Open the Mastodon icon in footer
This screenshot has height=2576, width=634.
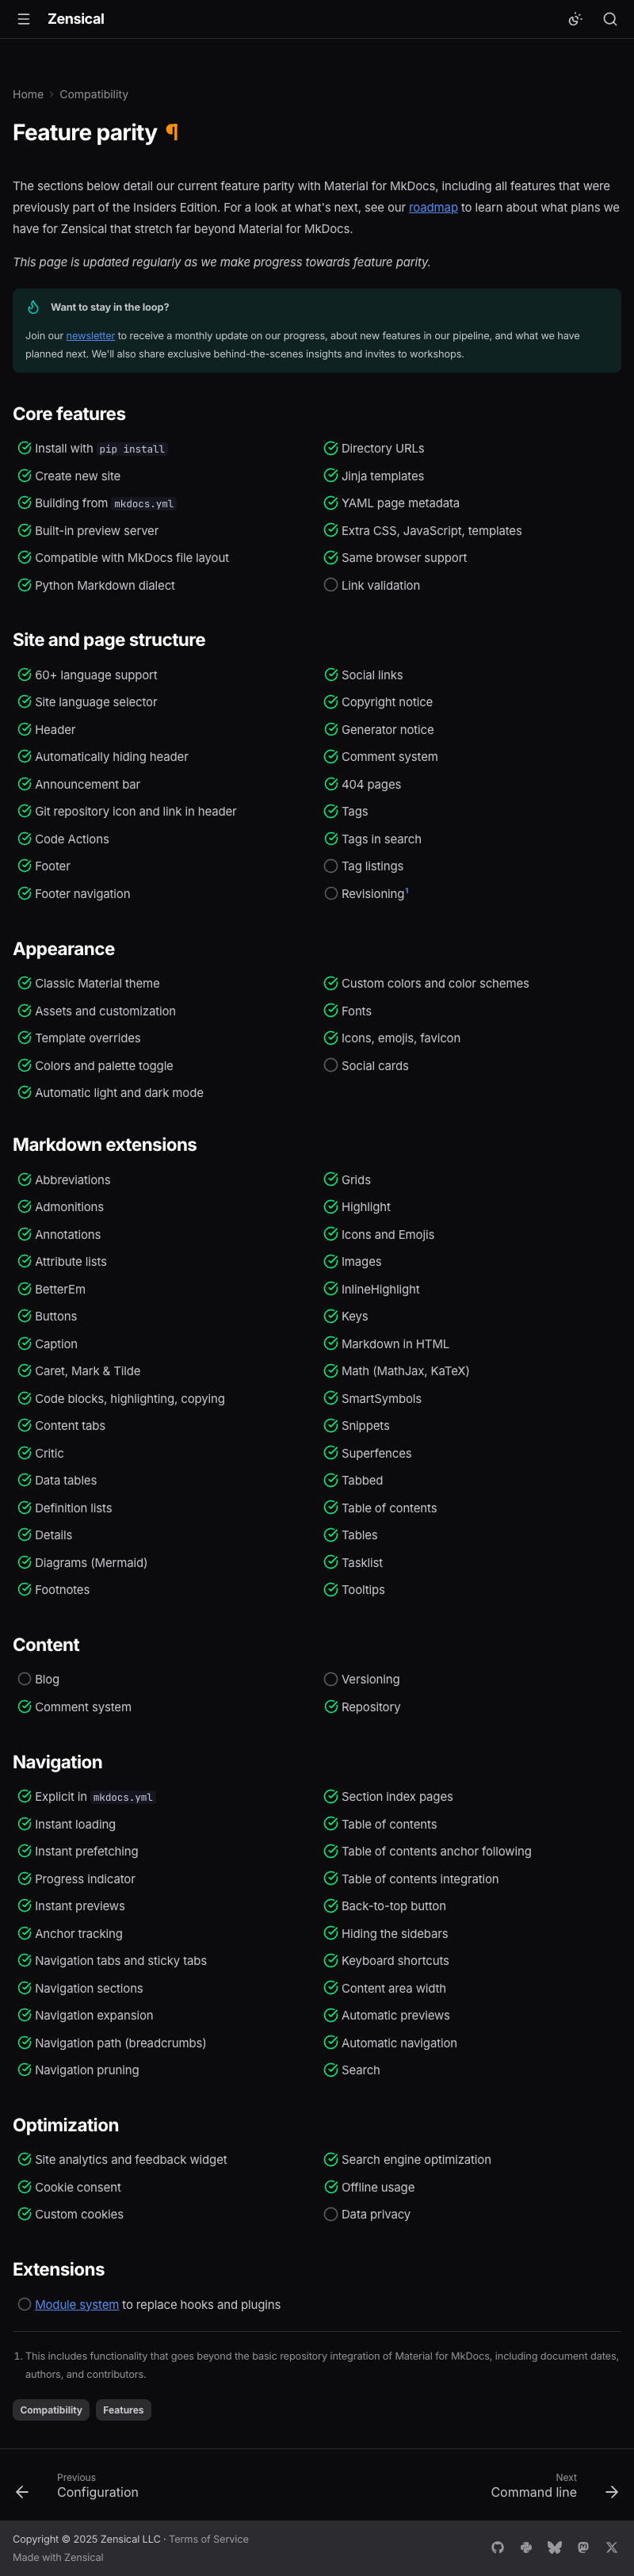tap(583, 2547)
